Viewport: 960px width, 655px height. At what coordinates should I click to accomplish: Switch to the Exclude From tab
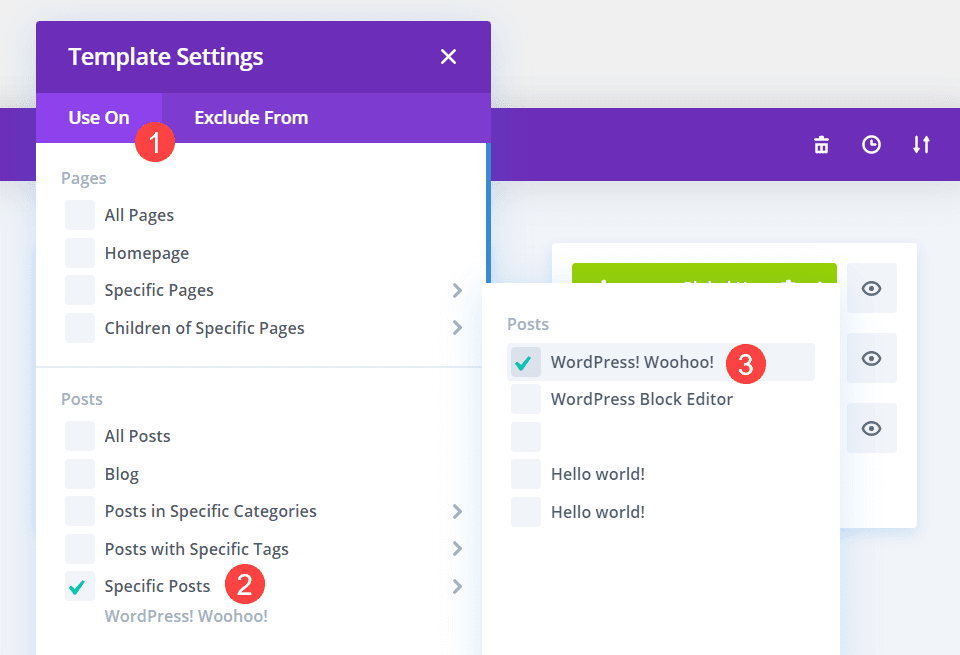coord(251,117)
